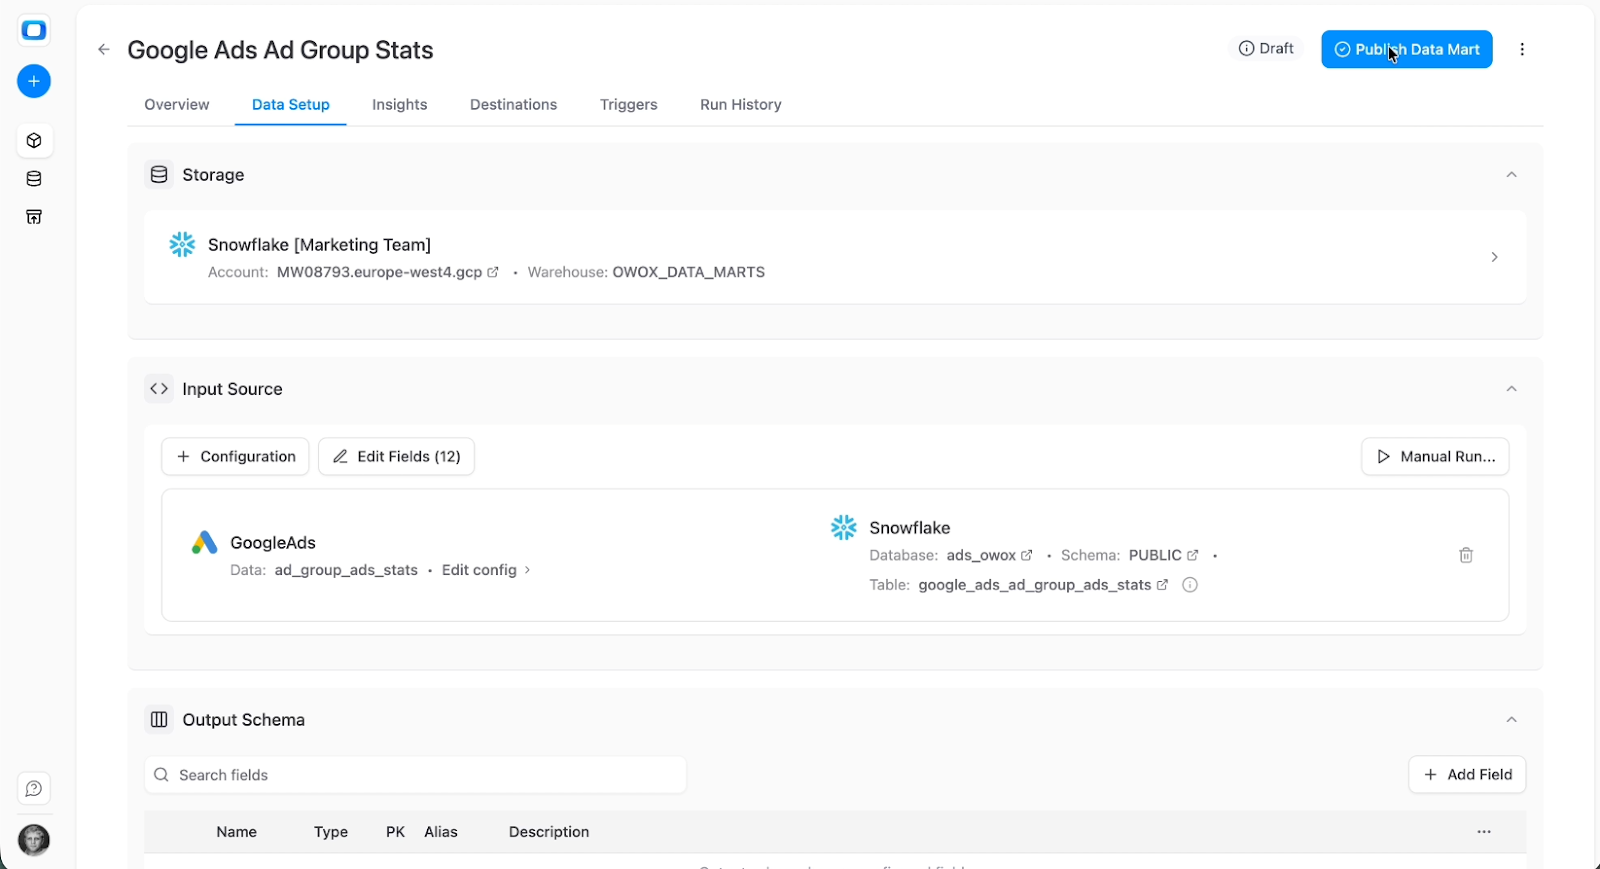This screenshot has height=869, width=1600.
Task: Open external link next to google_ads_ad_group_ads_stats table
Action: coord(1162,585)
